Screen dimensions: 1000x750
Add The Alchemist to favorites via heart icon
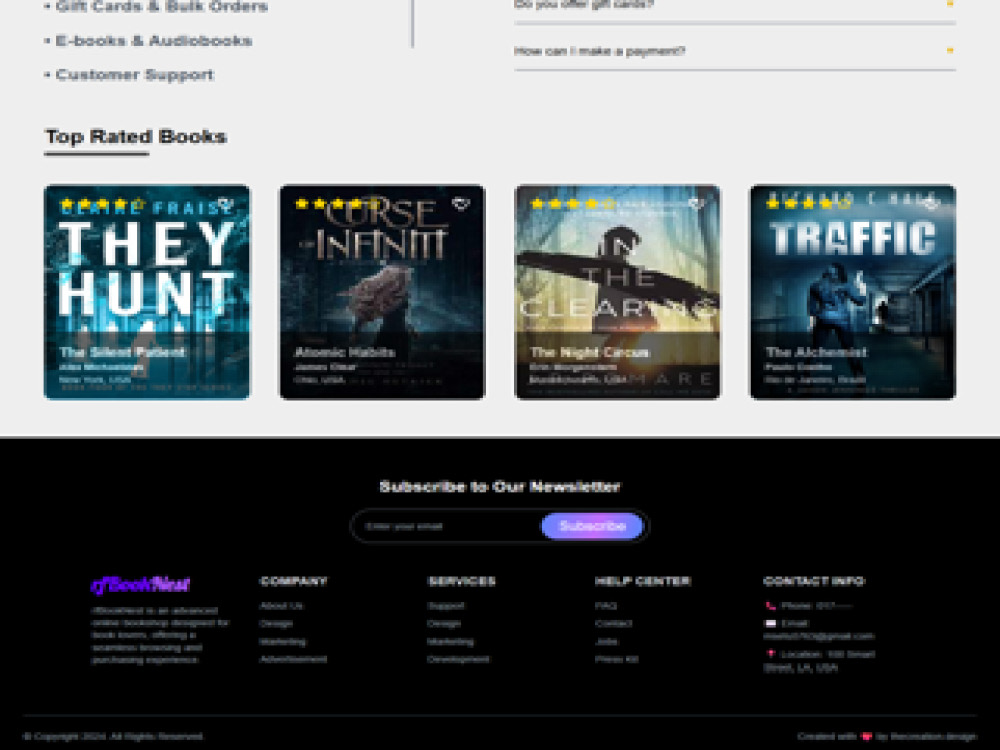931,204
